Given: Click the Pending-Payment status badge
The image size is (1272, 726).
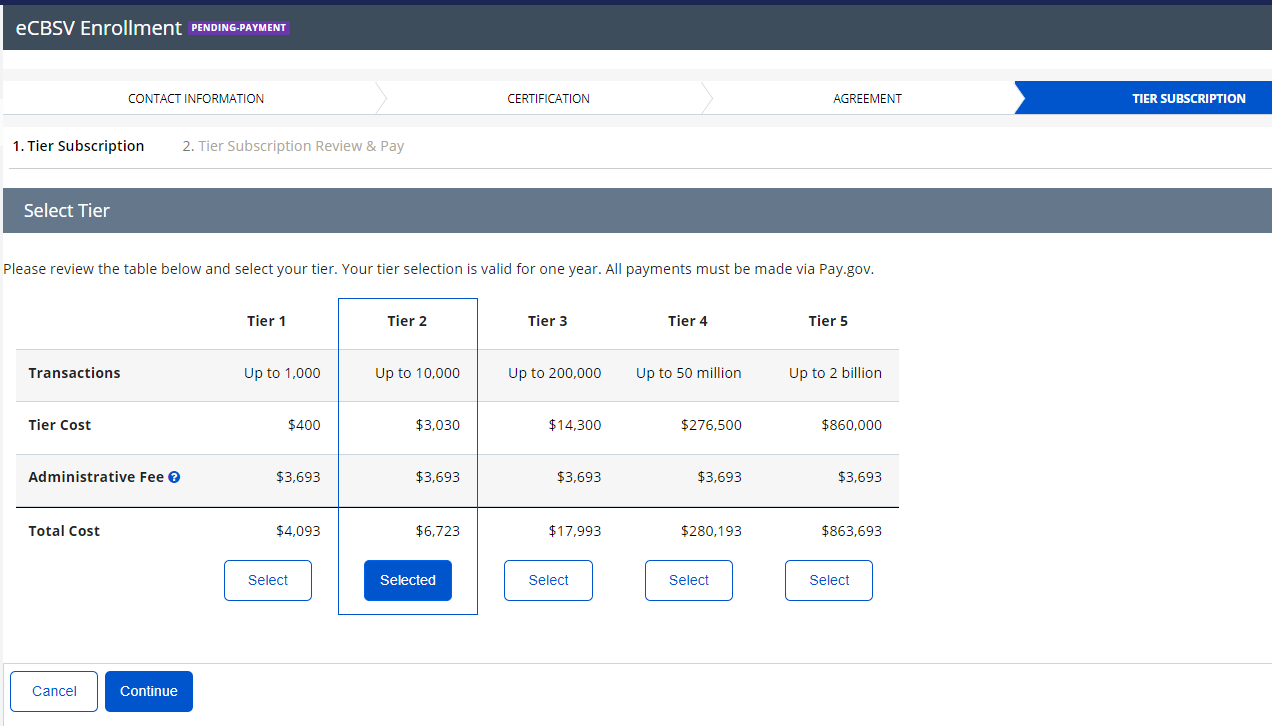Looking at the screenshot, I should [x=239, y=28].
